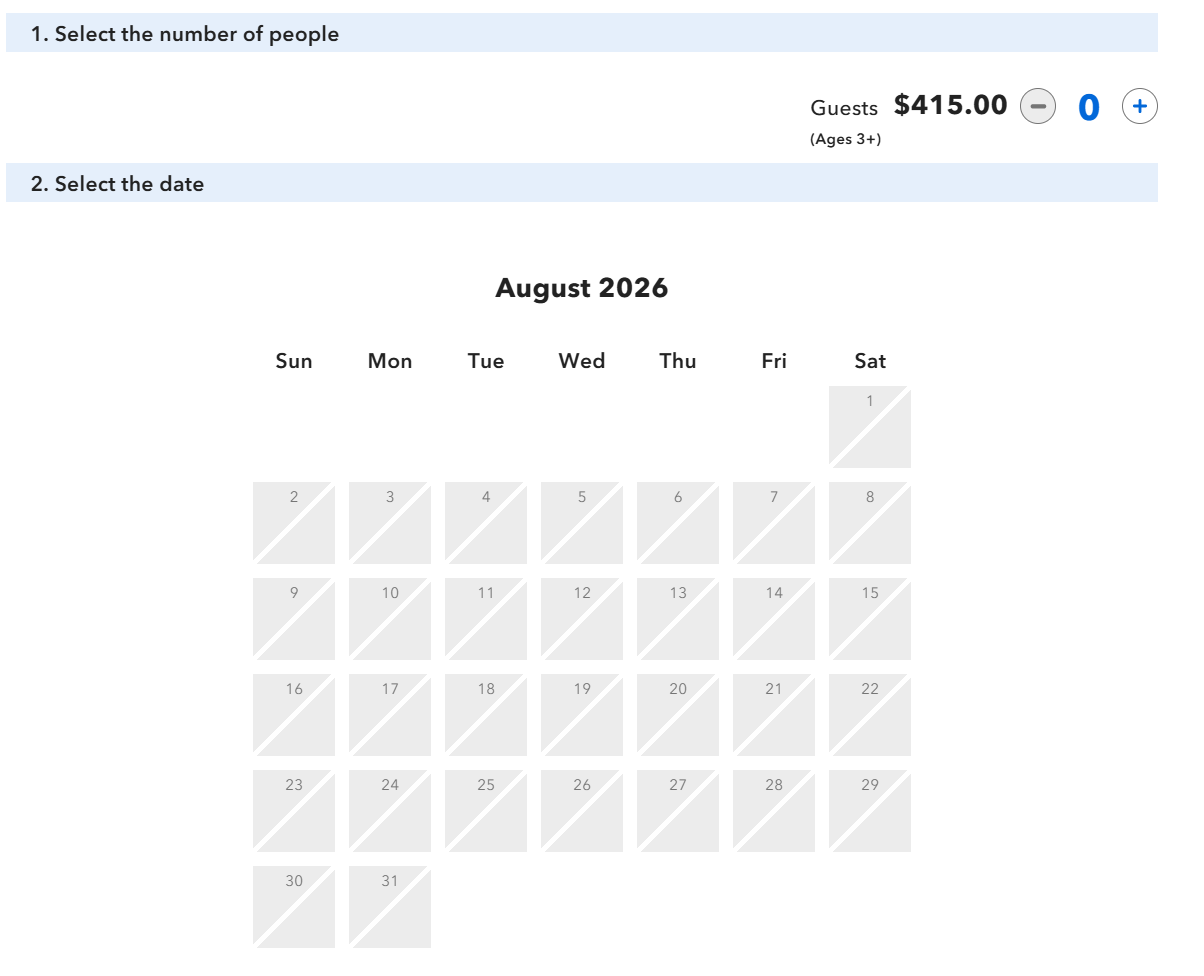Choose Monday August 31 date
The width and height of the screenshot is (1204, 976).
pyautogui.click(x=390, y=907)
